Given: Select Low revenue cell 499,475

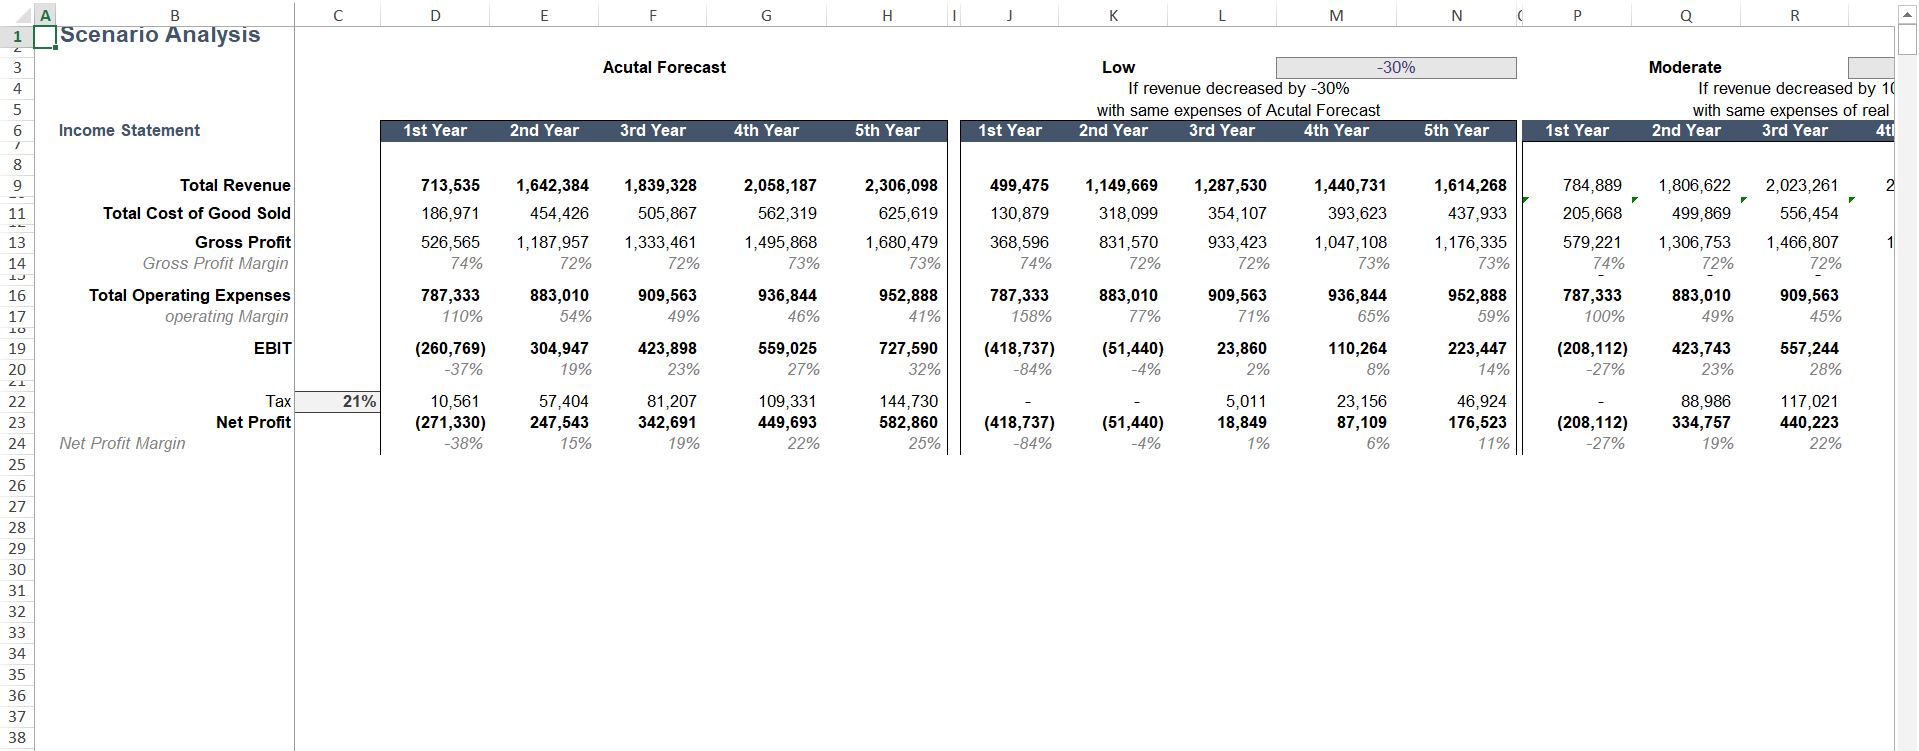Looking at the screenshot, I should [1019, 185].
